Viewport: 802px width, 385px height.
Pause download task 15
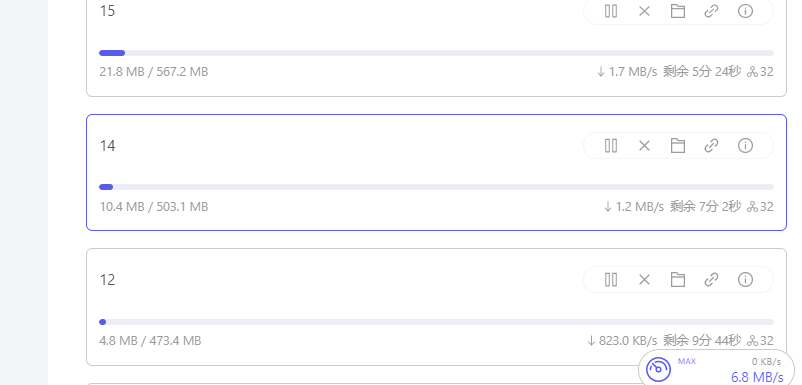[x=611, y=11]
